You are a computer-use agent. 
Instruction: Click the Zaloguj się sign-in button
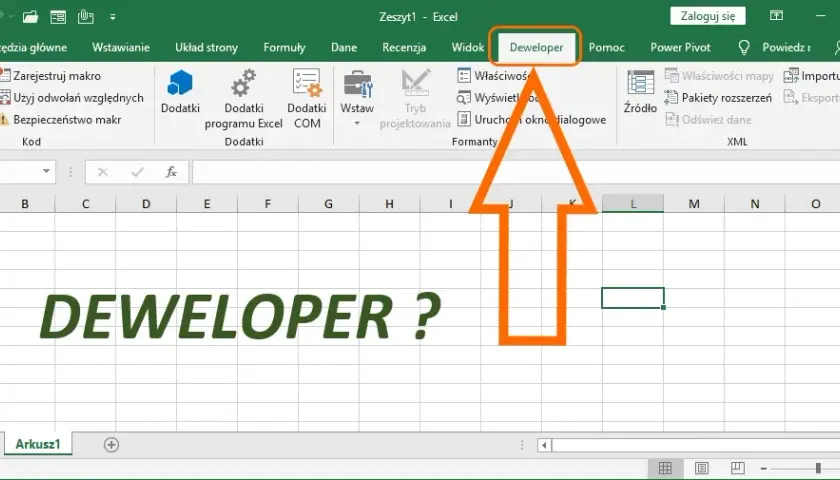707,16
